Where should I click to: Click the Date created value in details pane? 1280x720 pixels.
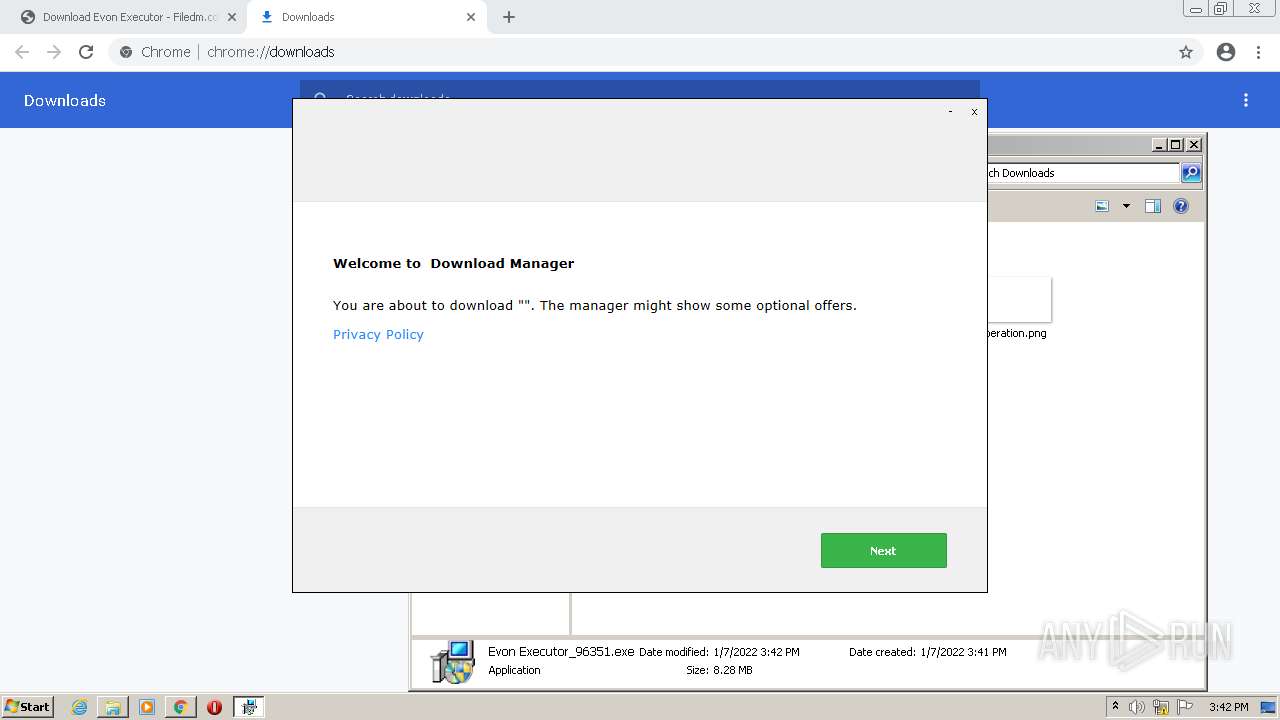pos(963,652)
